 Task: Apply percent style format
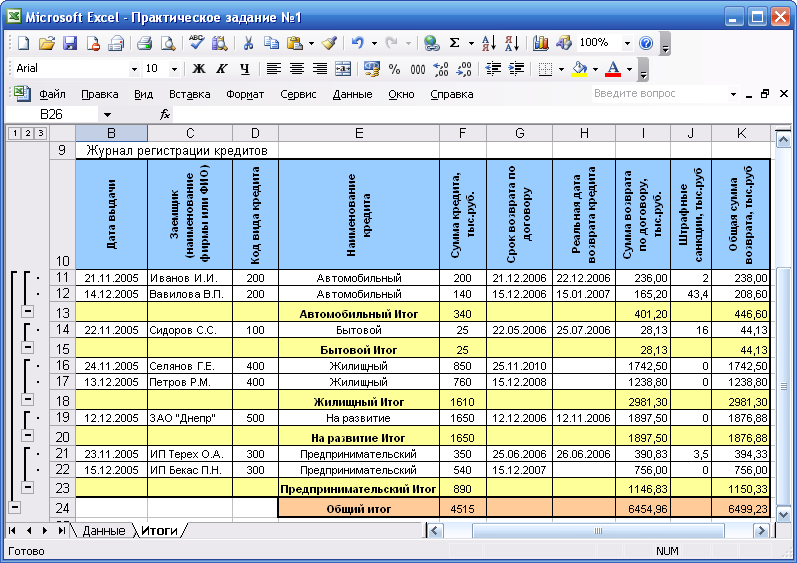[394, 69]
